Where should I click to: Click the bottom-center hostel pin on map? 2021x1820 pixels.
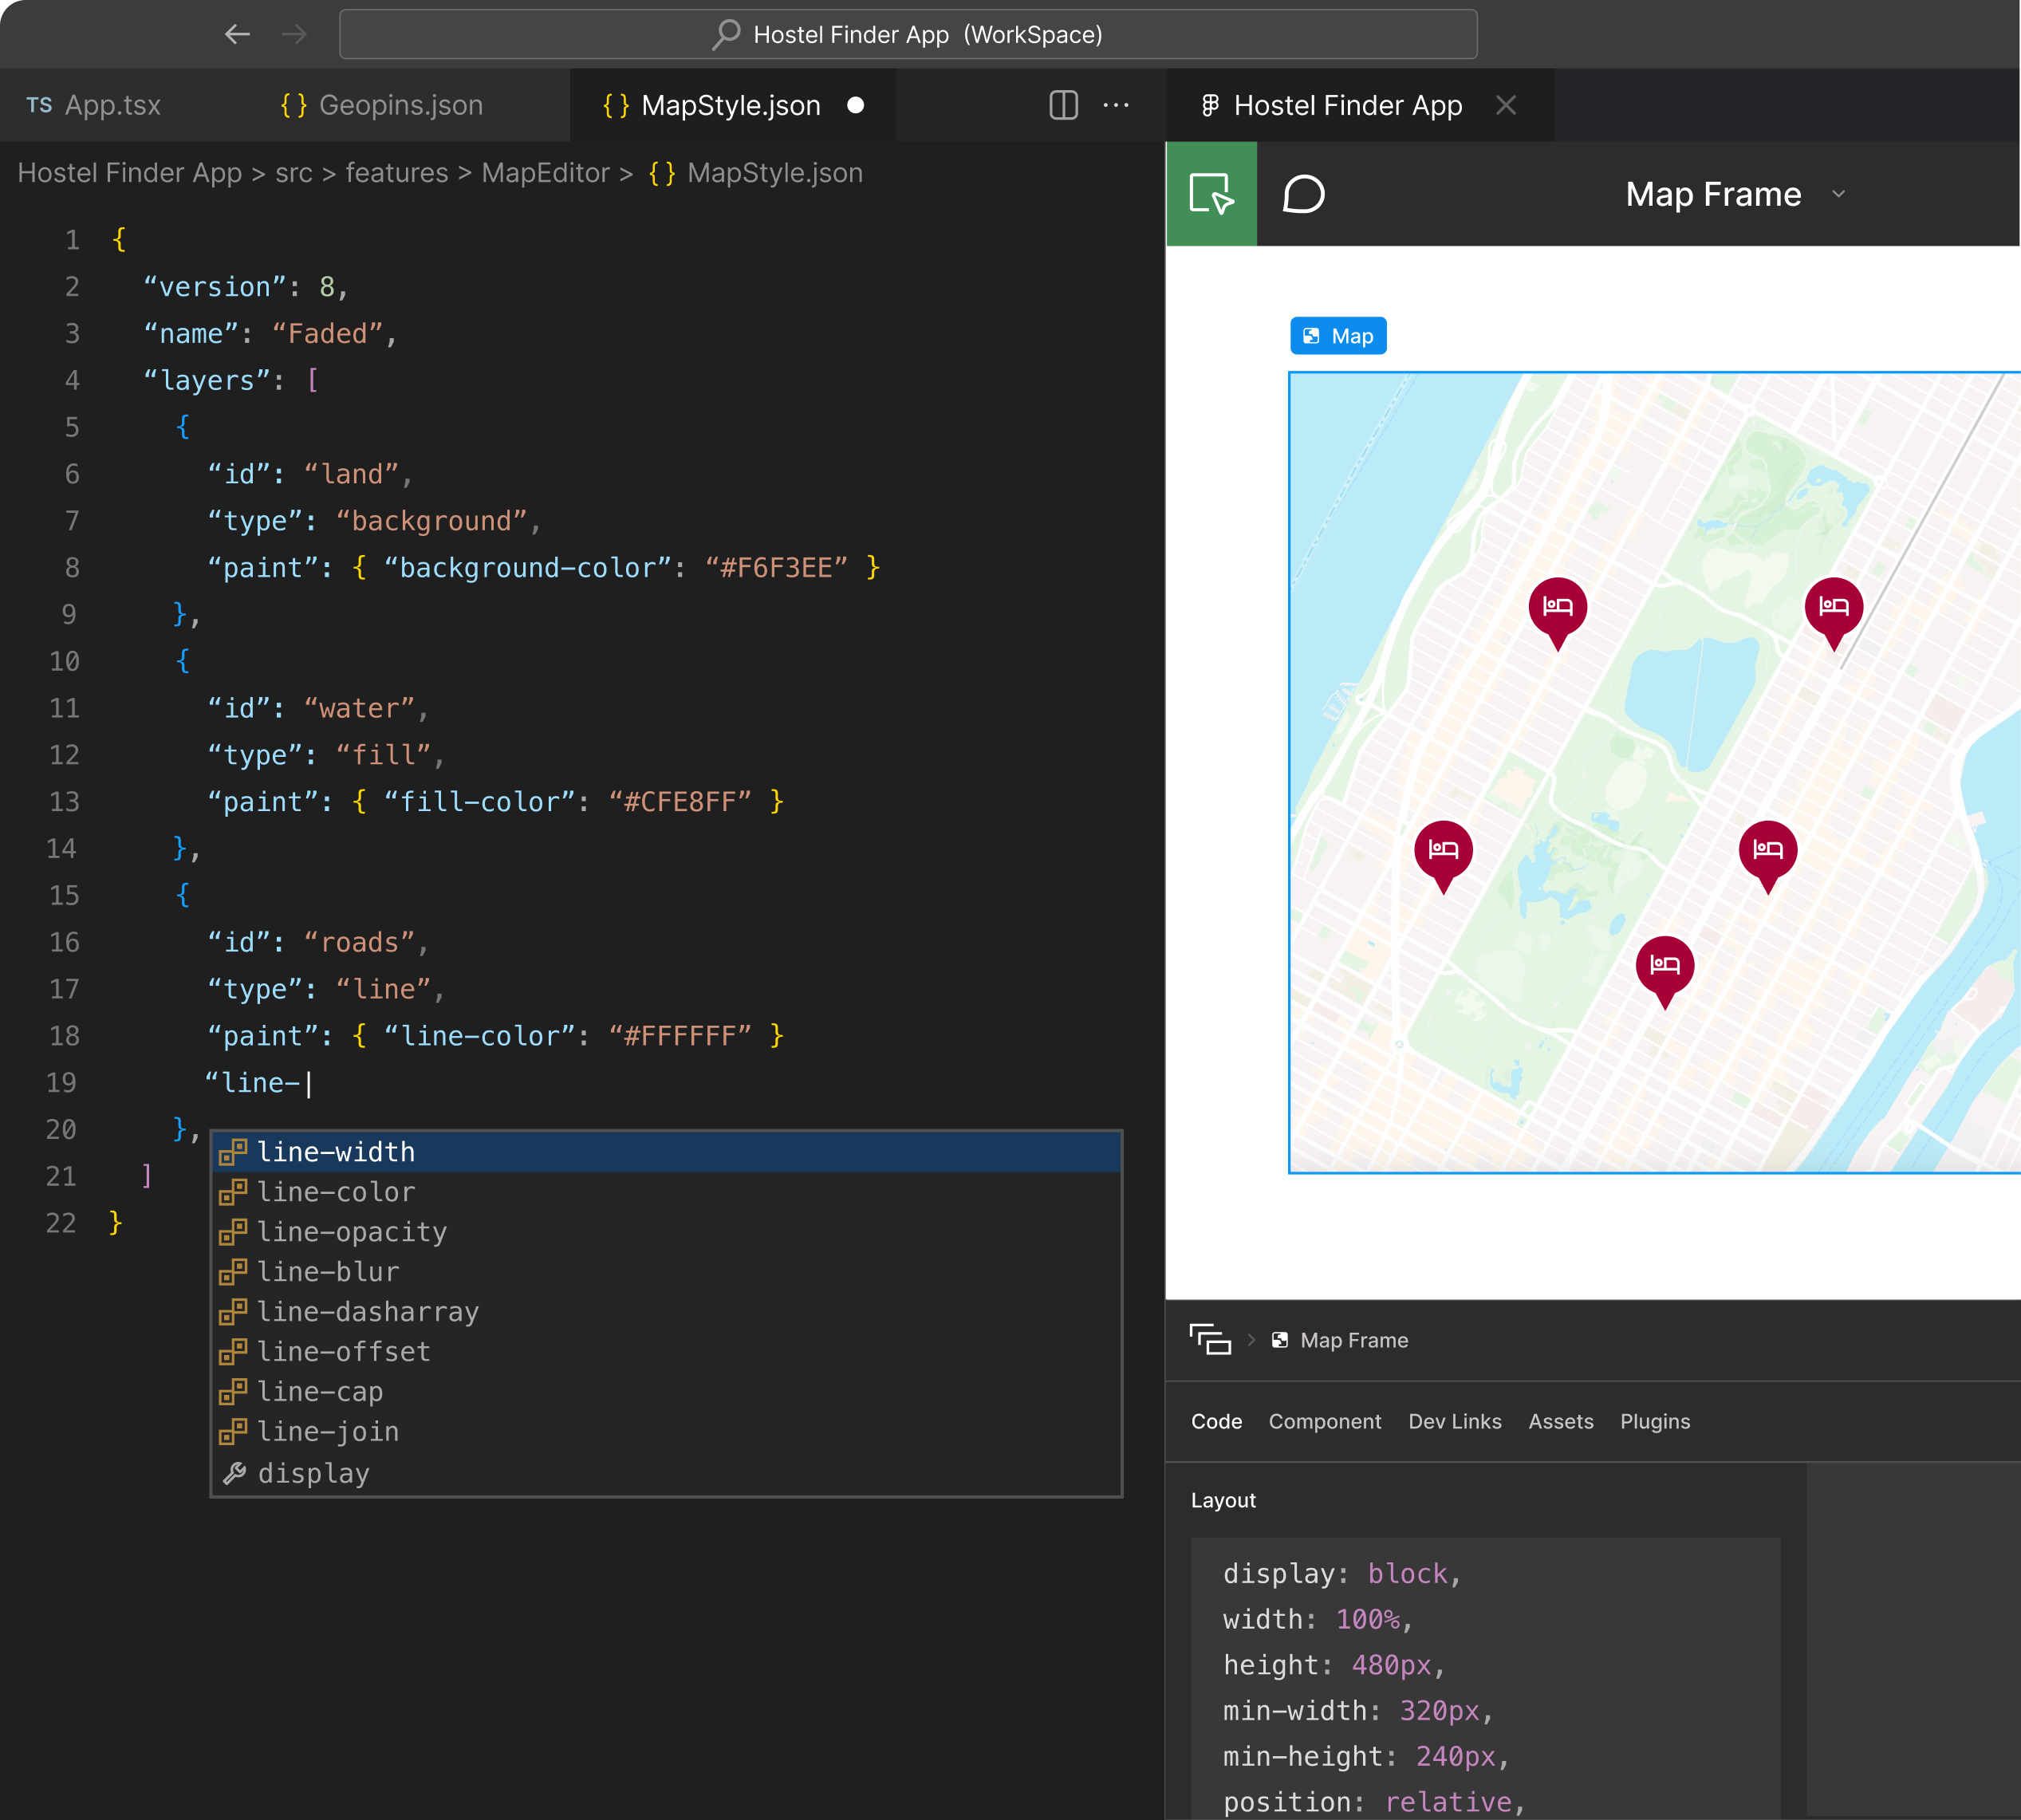1664,966
